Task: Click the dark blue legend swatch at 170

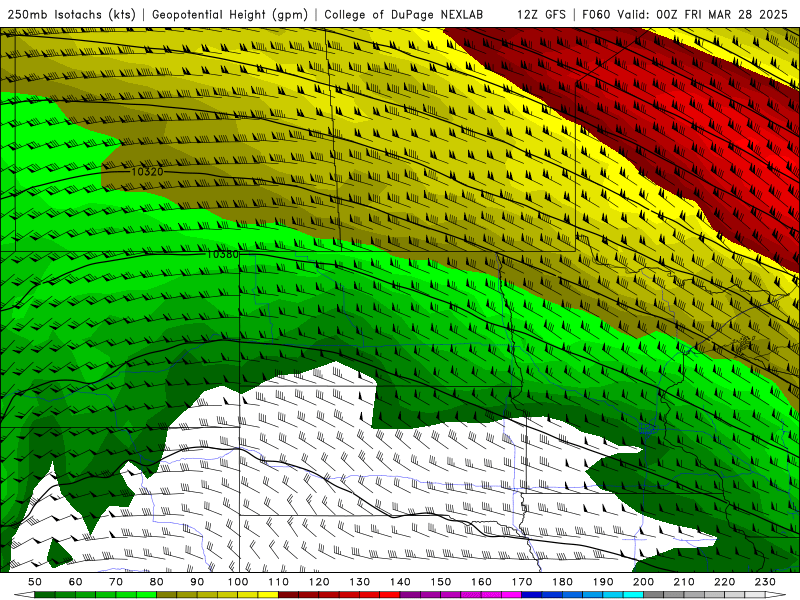Action: pos(532,595)
